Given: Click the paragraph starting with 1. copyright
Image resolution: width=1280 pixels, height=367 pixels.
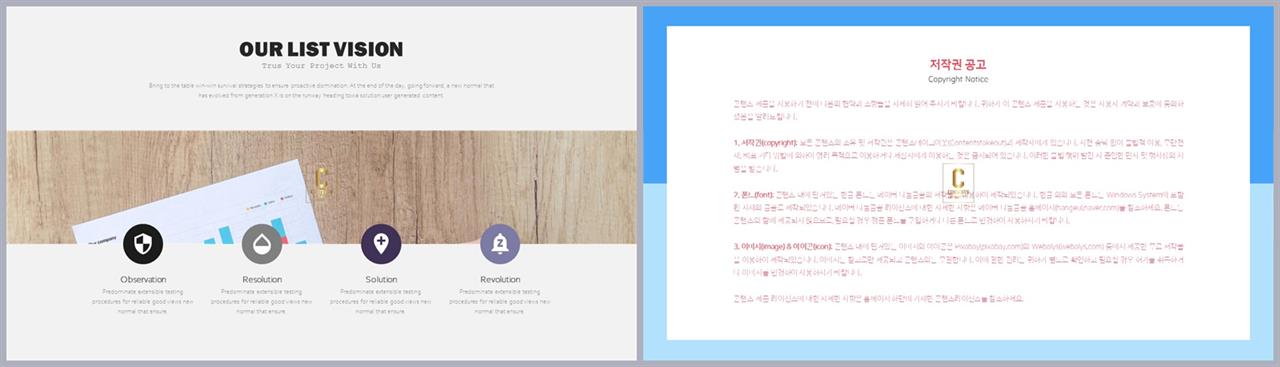Looking at the screenshot, I should tap(958, 155).
